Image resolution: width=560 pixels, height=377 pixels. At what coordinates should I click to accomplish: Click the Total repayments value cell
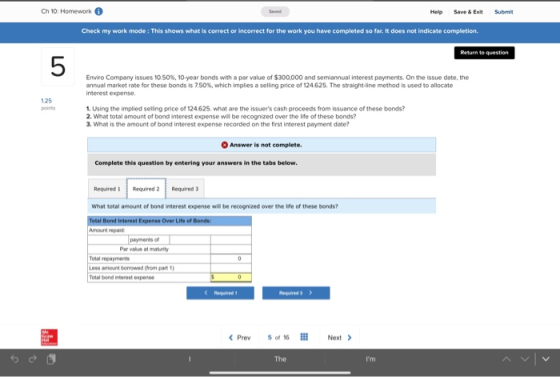(231, 258)
